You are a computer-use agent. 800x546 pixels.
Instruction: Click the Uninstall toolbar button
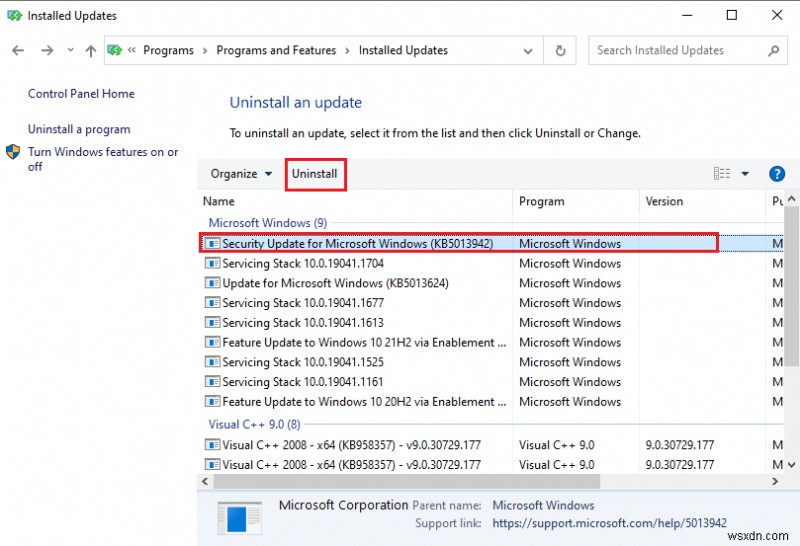coord(315,173)
